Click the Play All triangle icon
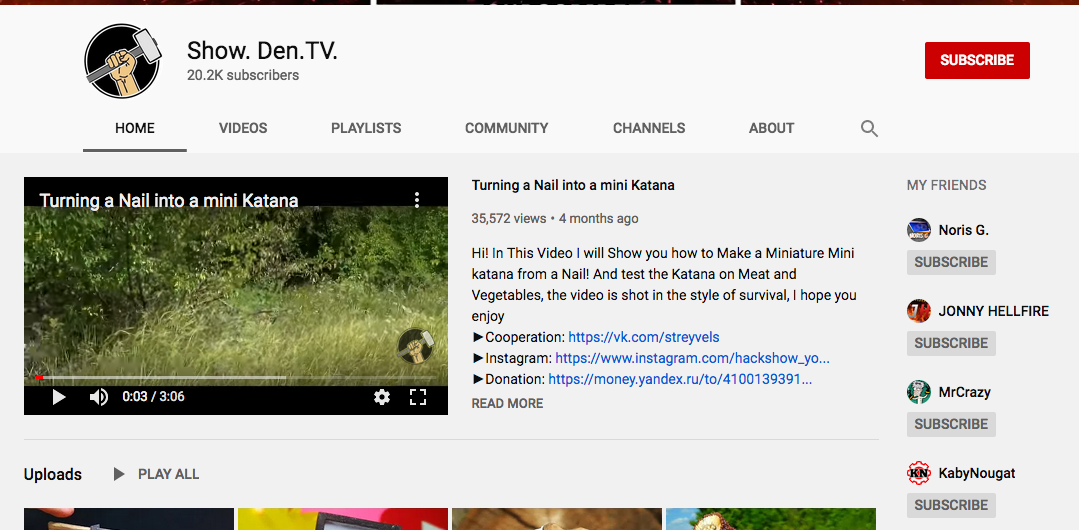 (119, 474)
